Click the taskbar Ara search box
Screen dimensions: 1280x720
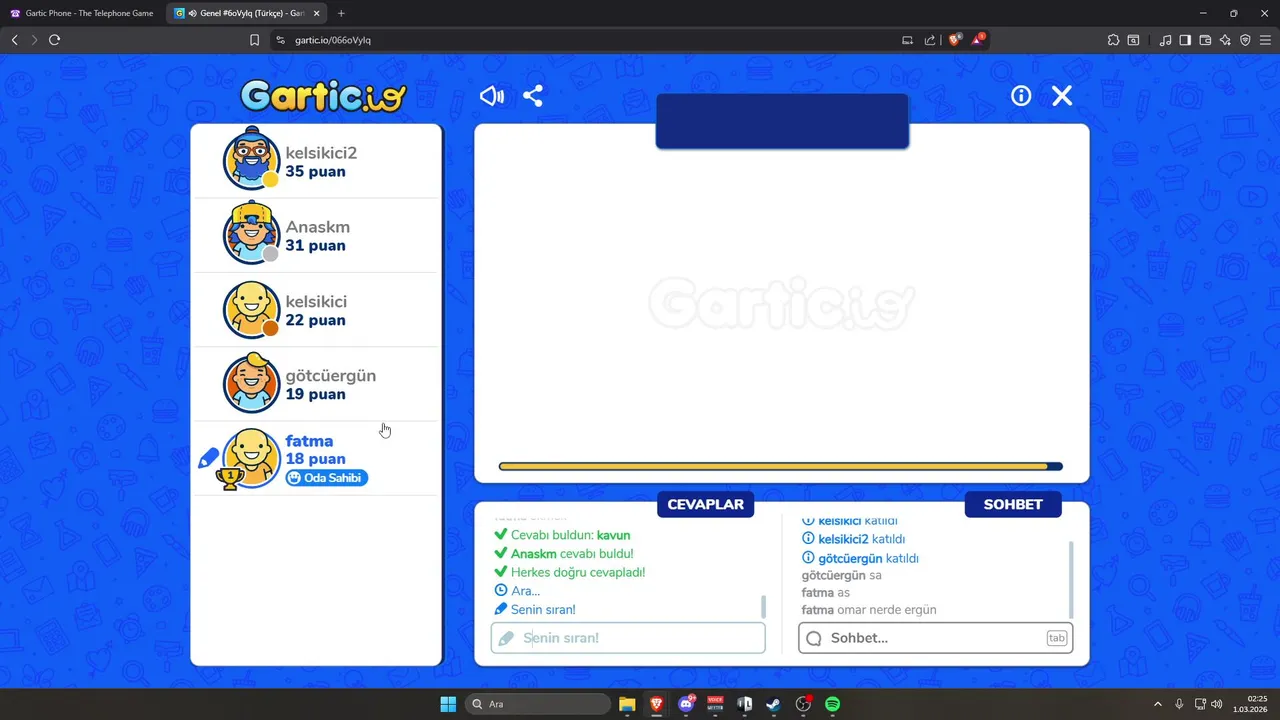(x=540, y=704)
